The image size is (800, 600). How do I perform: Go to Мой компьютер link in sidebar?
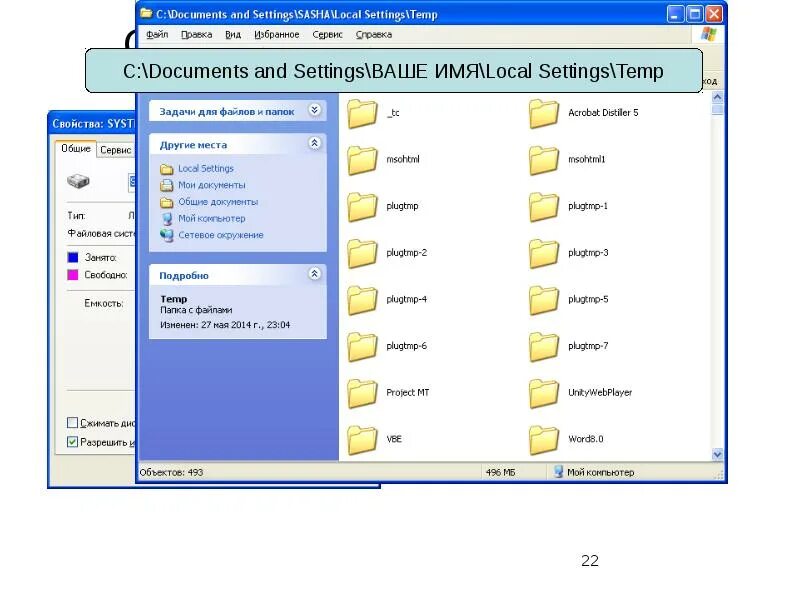tap(212, 218)
